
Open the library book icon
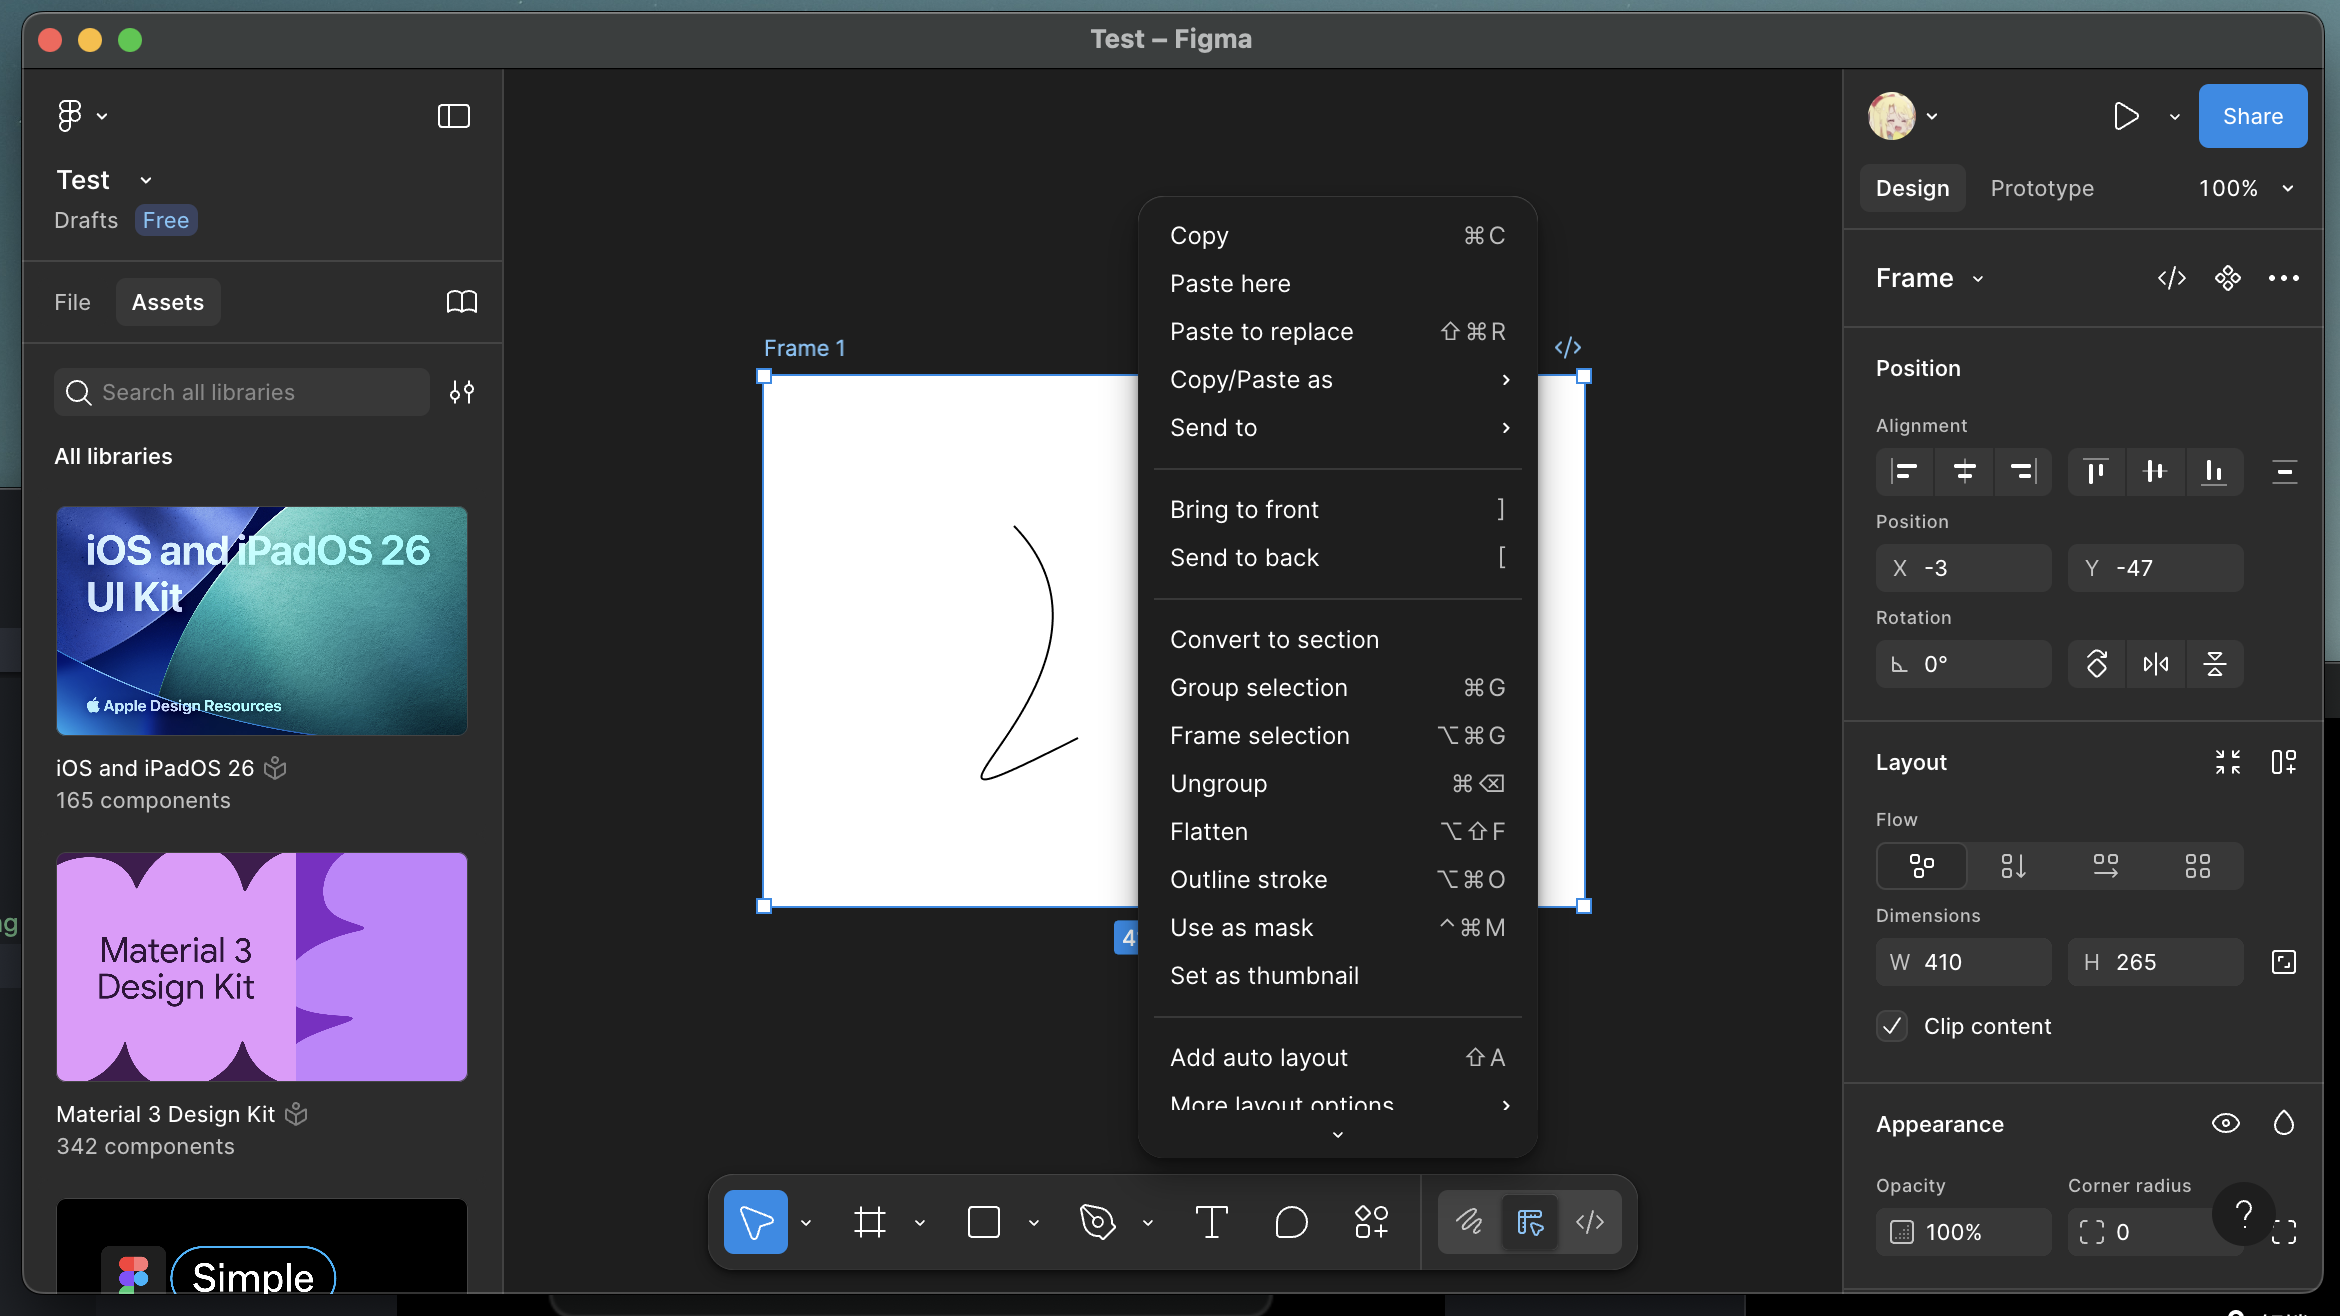461,302
